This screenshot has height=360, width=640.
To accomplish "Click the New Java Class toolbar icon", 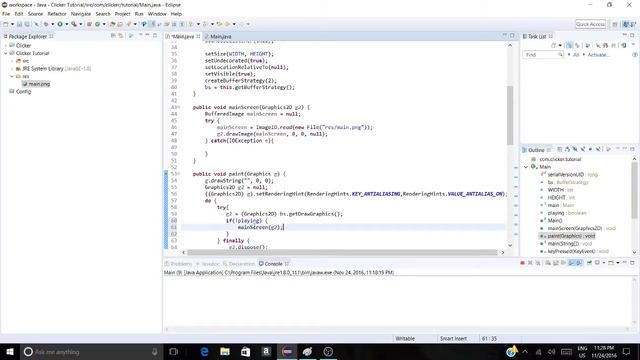I will point(97,24).
